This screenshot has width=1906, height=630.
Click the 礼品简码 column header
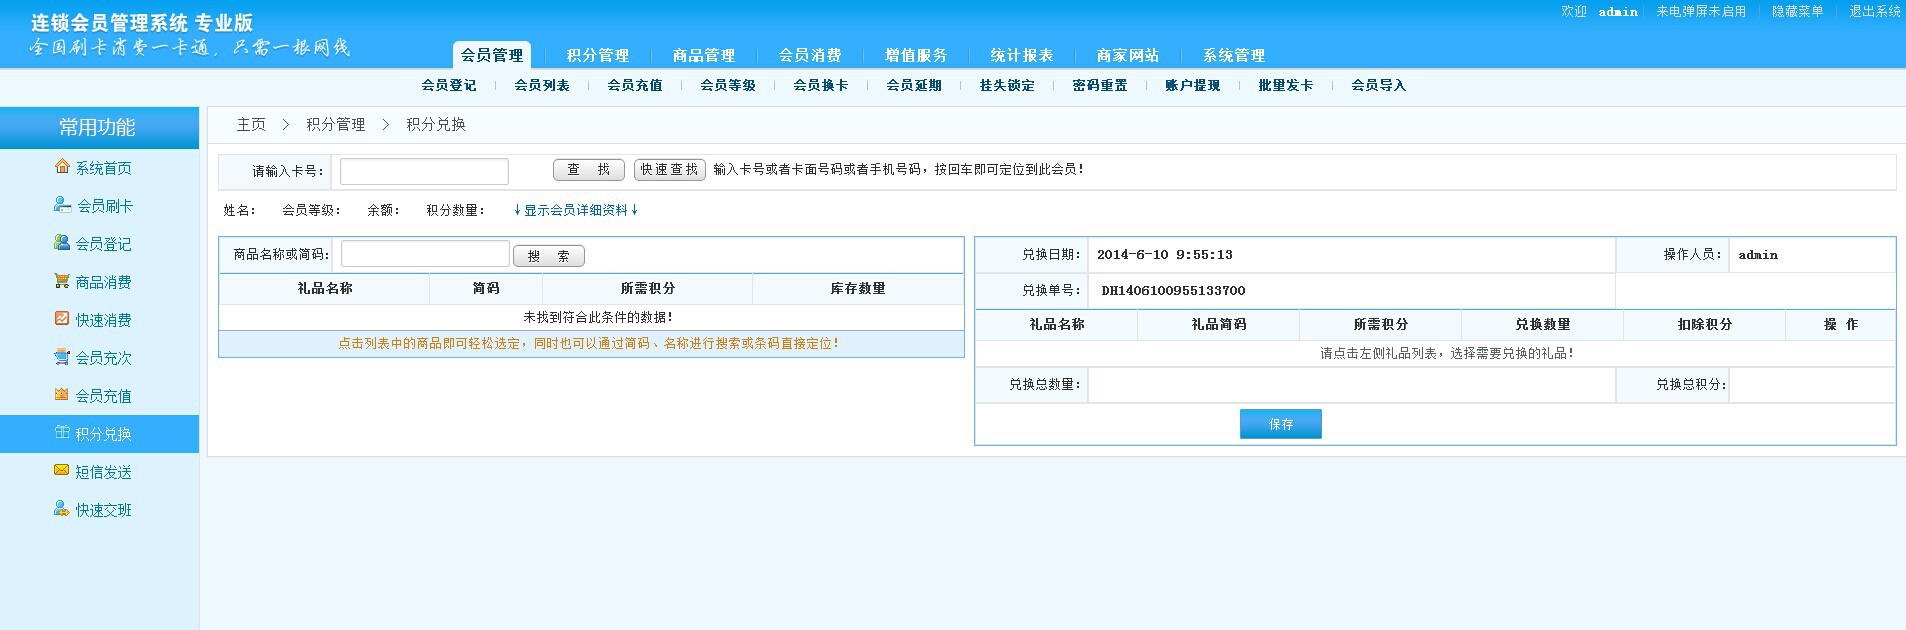tap(1219, 324)
